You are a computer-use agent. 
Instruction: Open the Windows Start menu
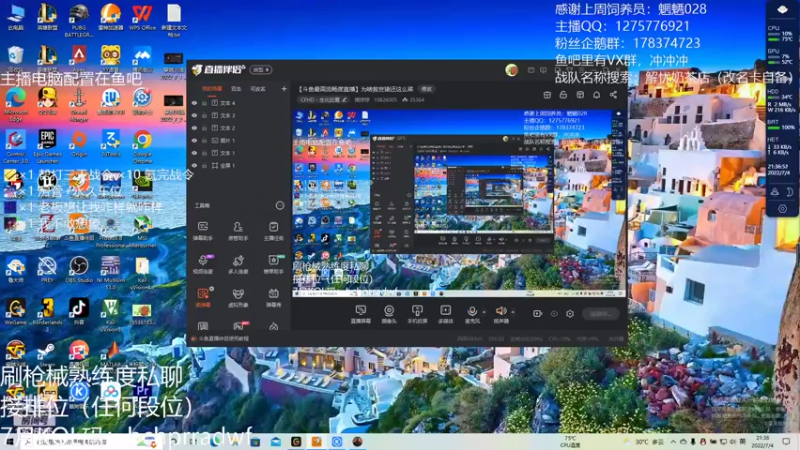pyautogui.click(x=9, y=442)
